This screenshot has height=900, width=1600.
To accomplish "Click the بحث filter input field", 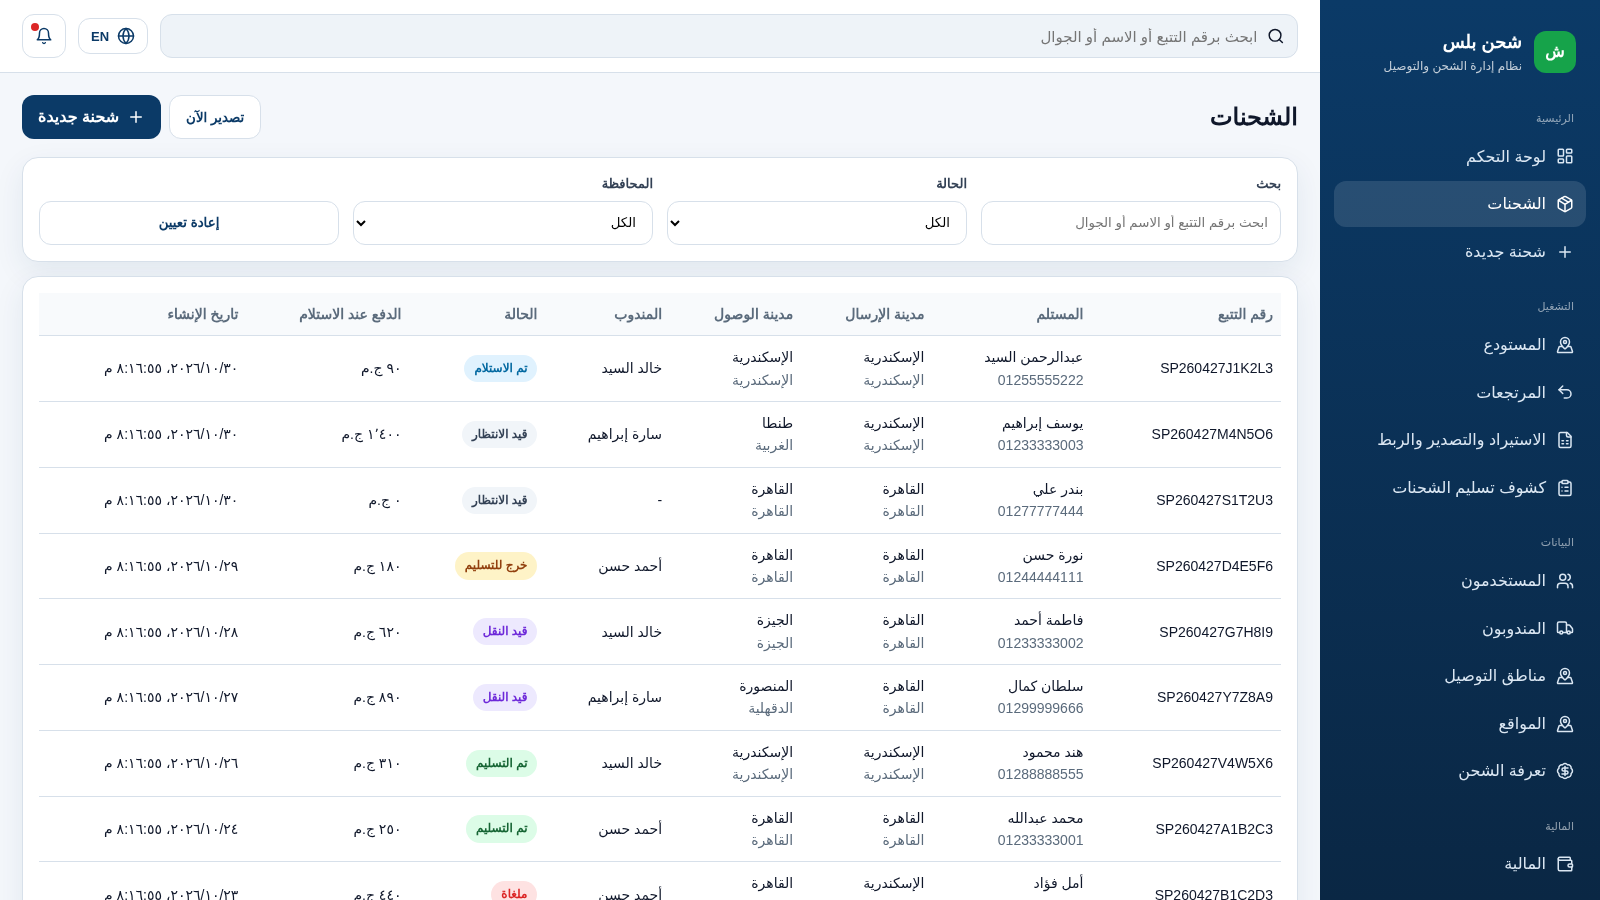I will coord(1131,223).
